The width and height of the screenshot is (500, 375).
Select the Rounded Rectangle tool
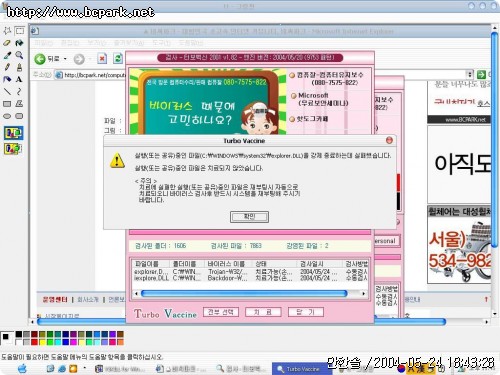pos(20,116)
